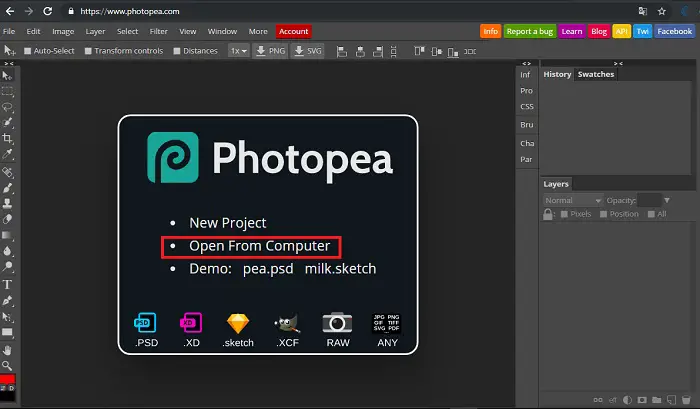700x409 pixels.
Task: Open the Layer menu
Action: pyautogui.click(x=96, y=31)
